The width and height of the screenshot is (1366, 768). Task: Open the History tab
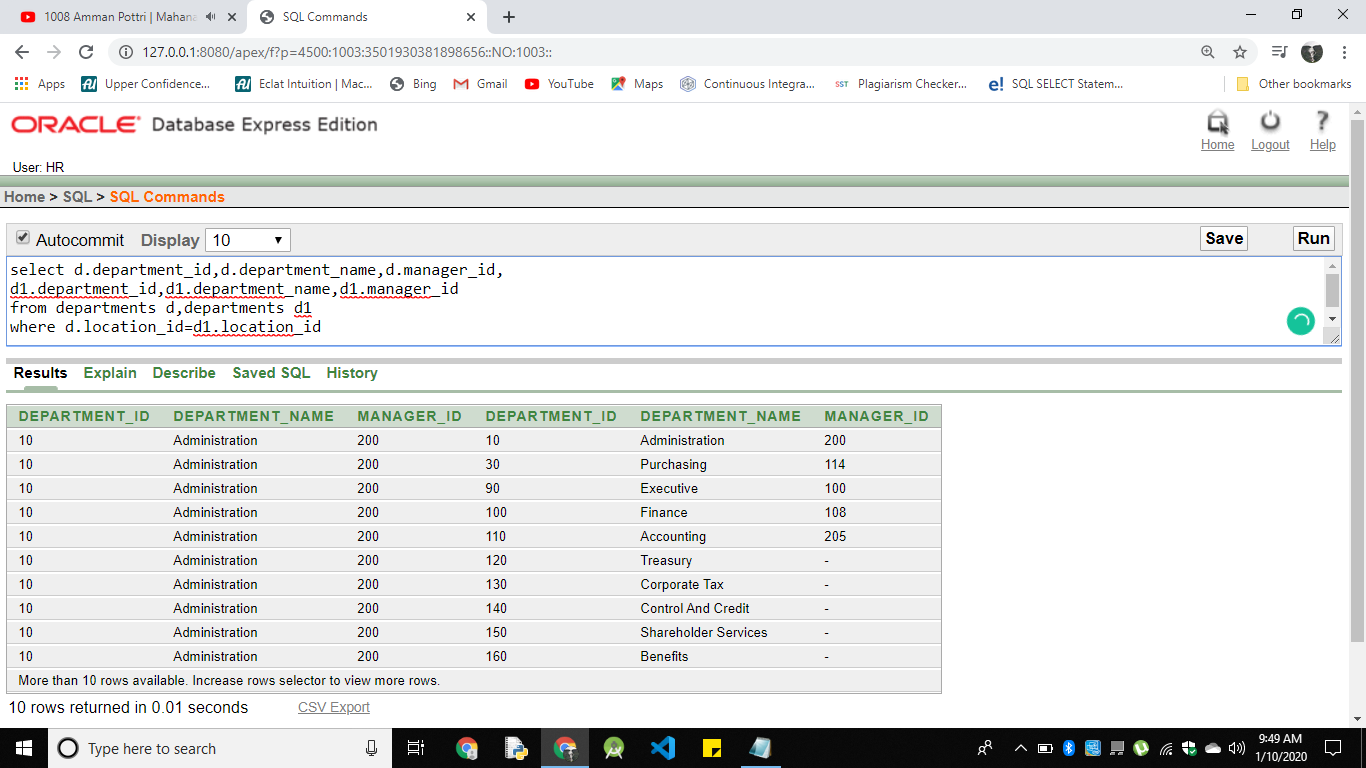coord(352,373)
